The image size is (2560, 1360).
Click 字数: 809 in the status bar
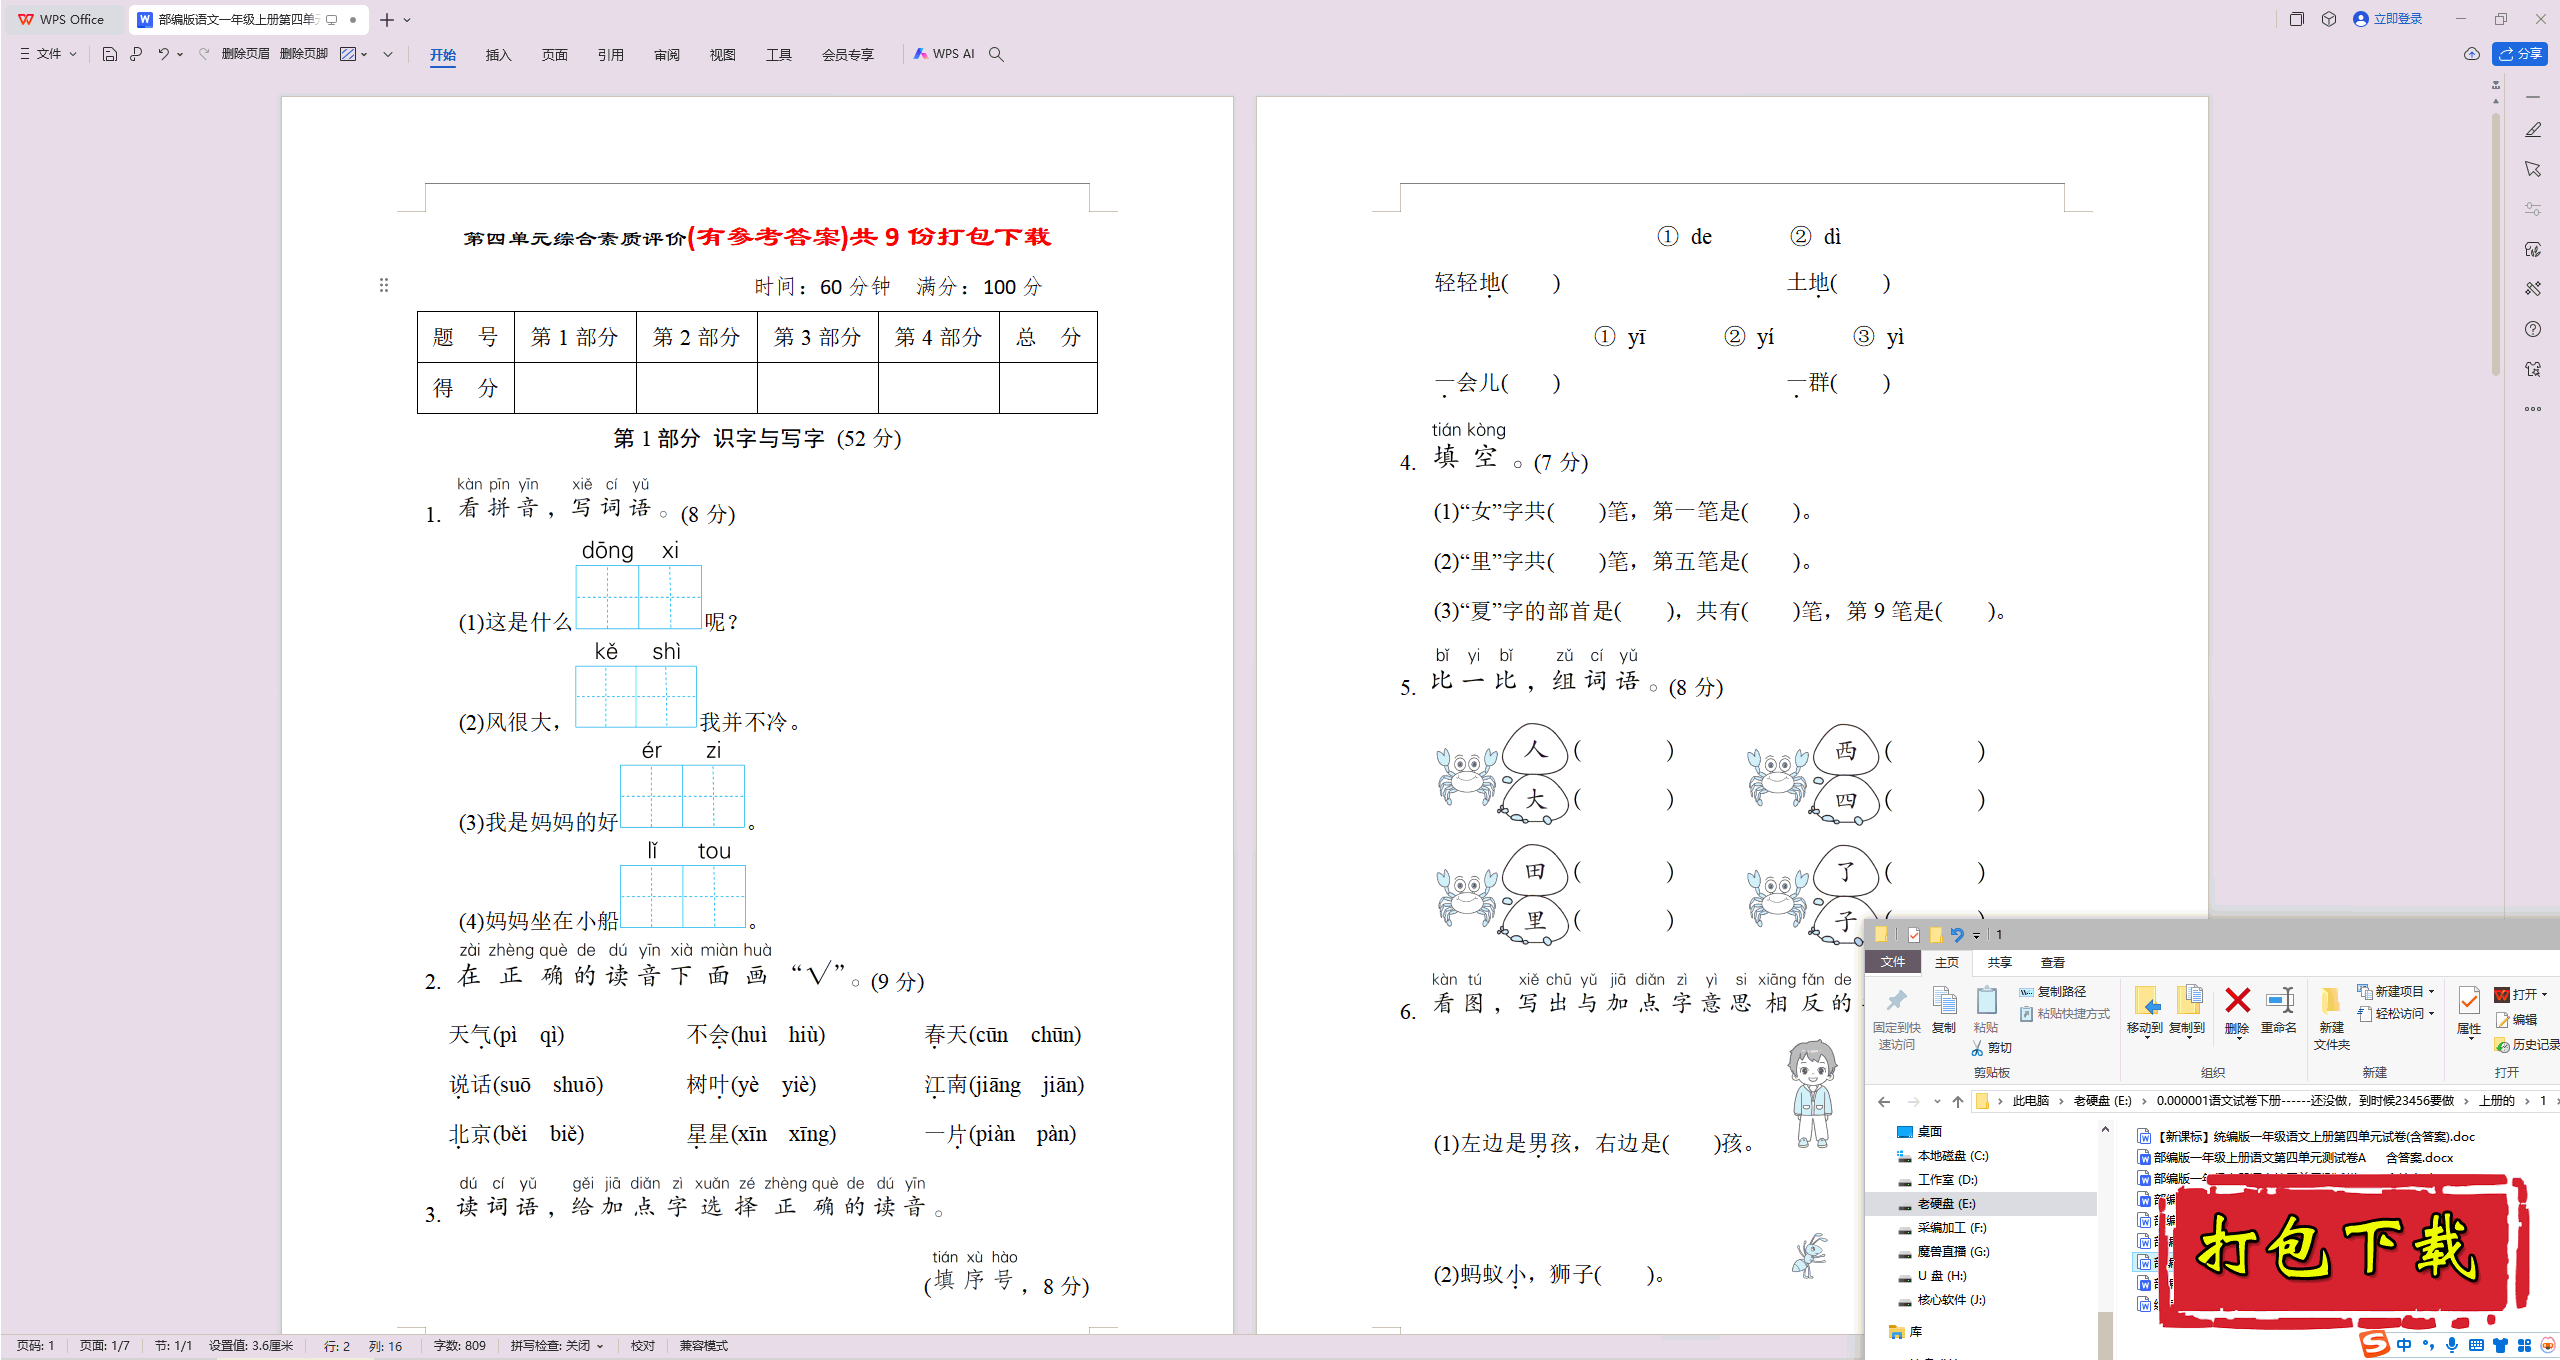click(460, 1346)
